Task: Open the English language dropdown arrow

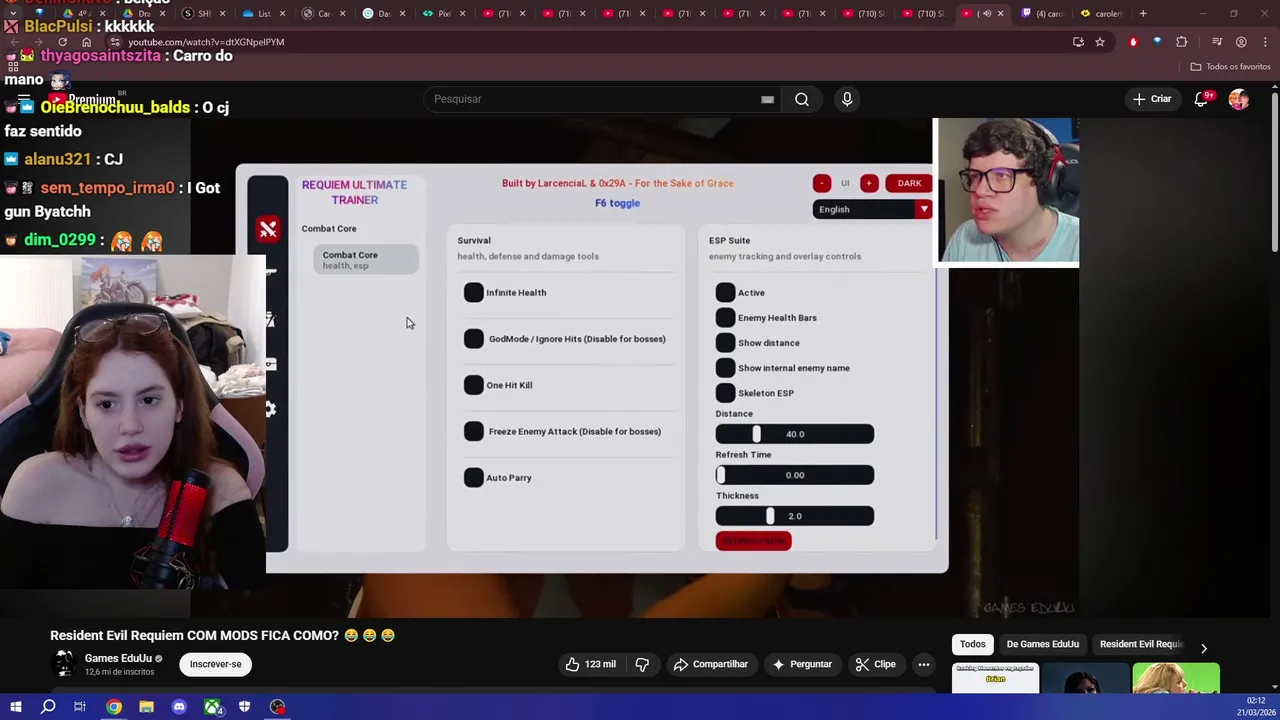Action: click(923, 209)
